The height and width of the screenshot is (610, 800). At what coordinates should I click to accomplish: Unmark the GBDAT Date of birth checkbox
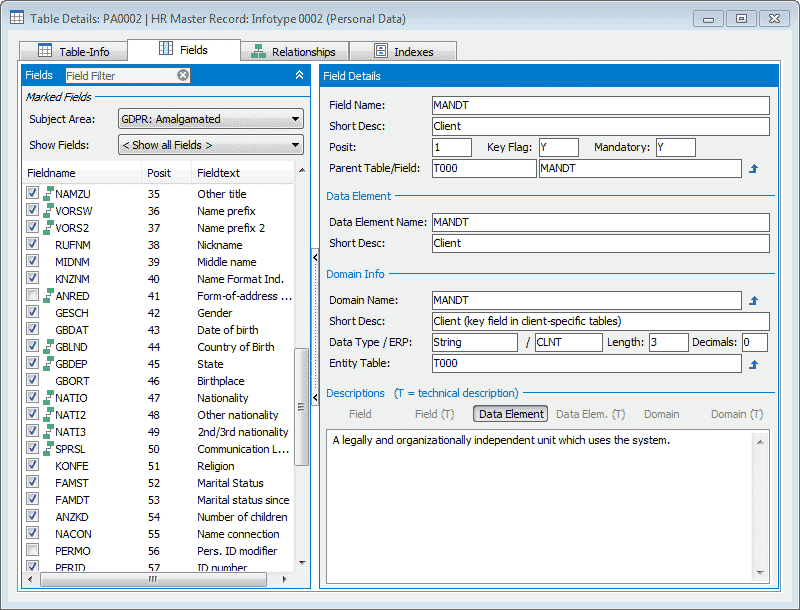point(32,329)
